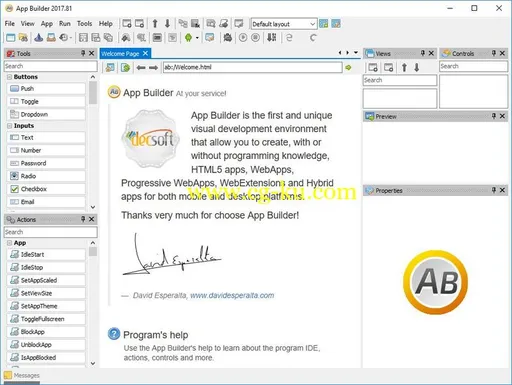Click the Tools panel search field

(50, 66)
